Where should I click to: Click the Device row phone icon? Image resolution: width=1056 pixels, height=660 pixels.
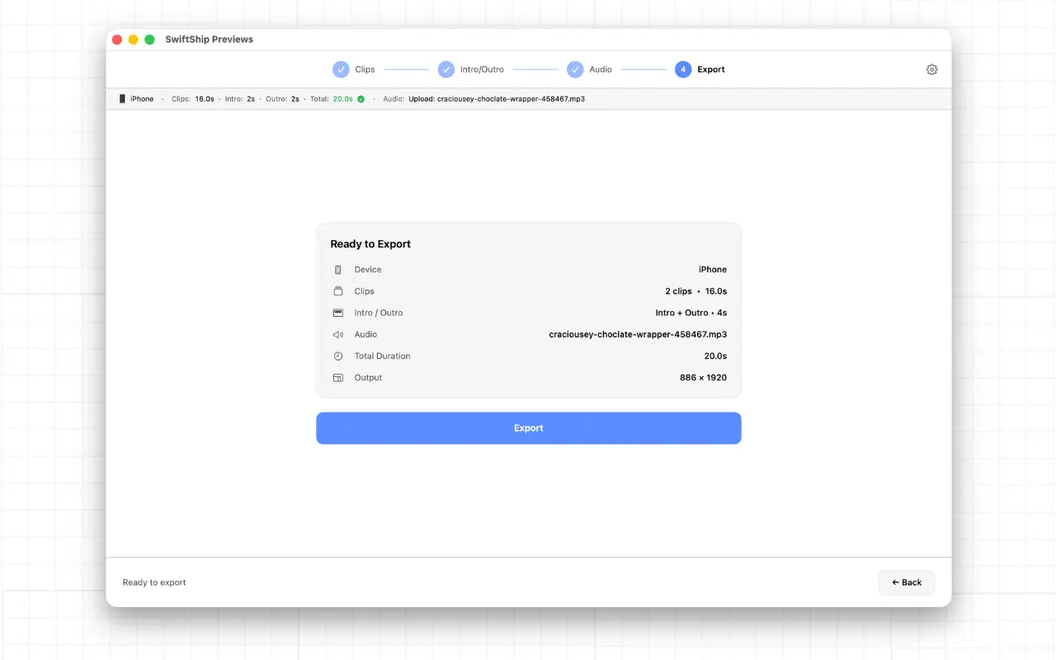point(338,269)
